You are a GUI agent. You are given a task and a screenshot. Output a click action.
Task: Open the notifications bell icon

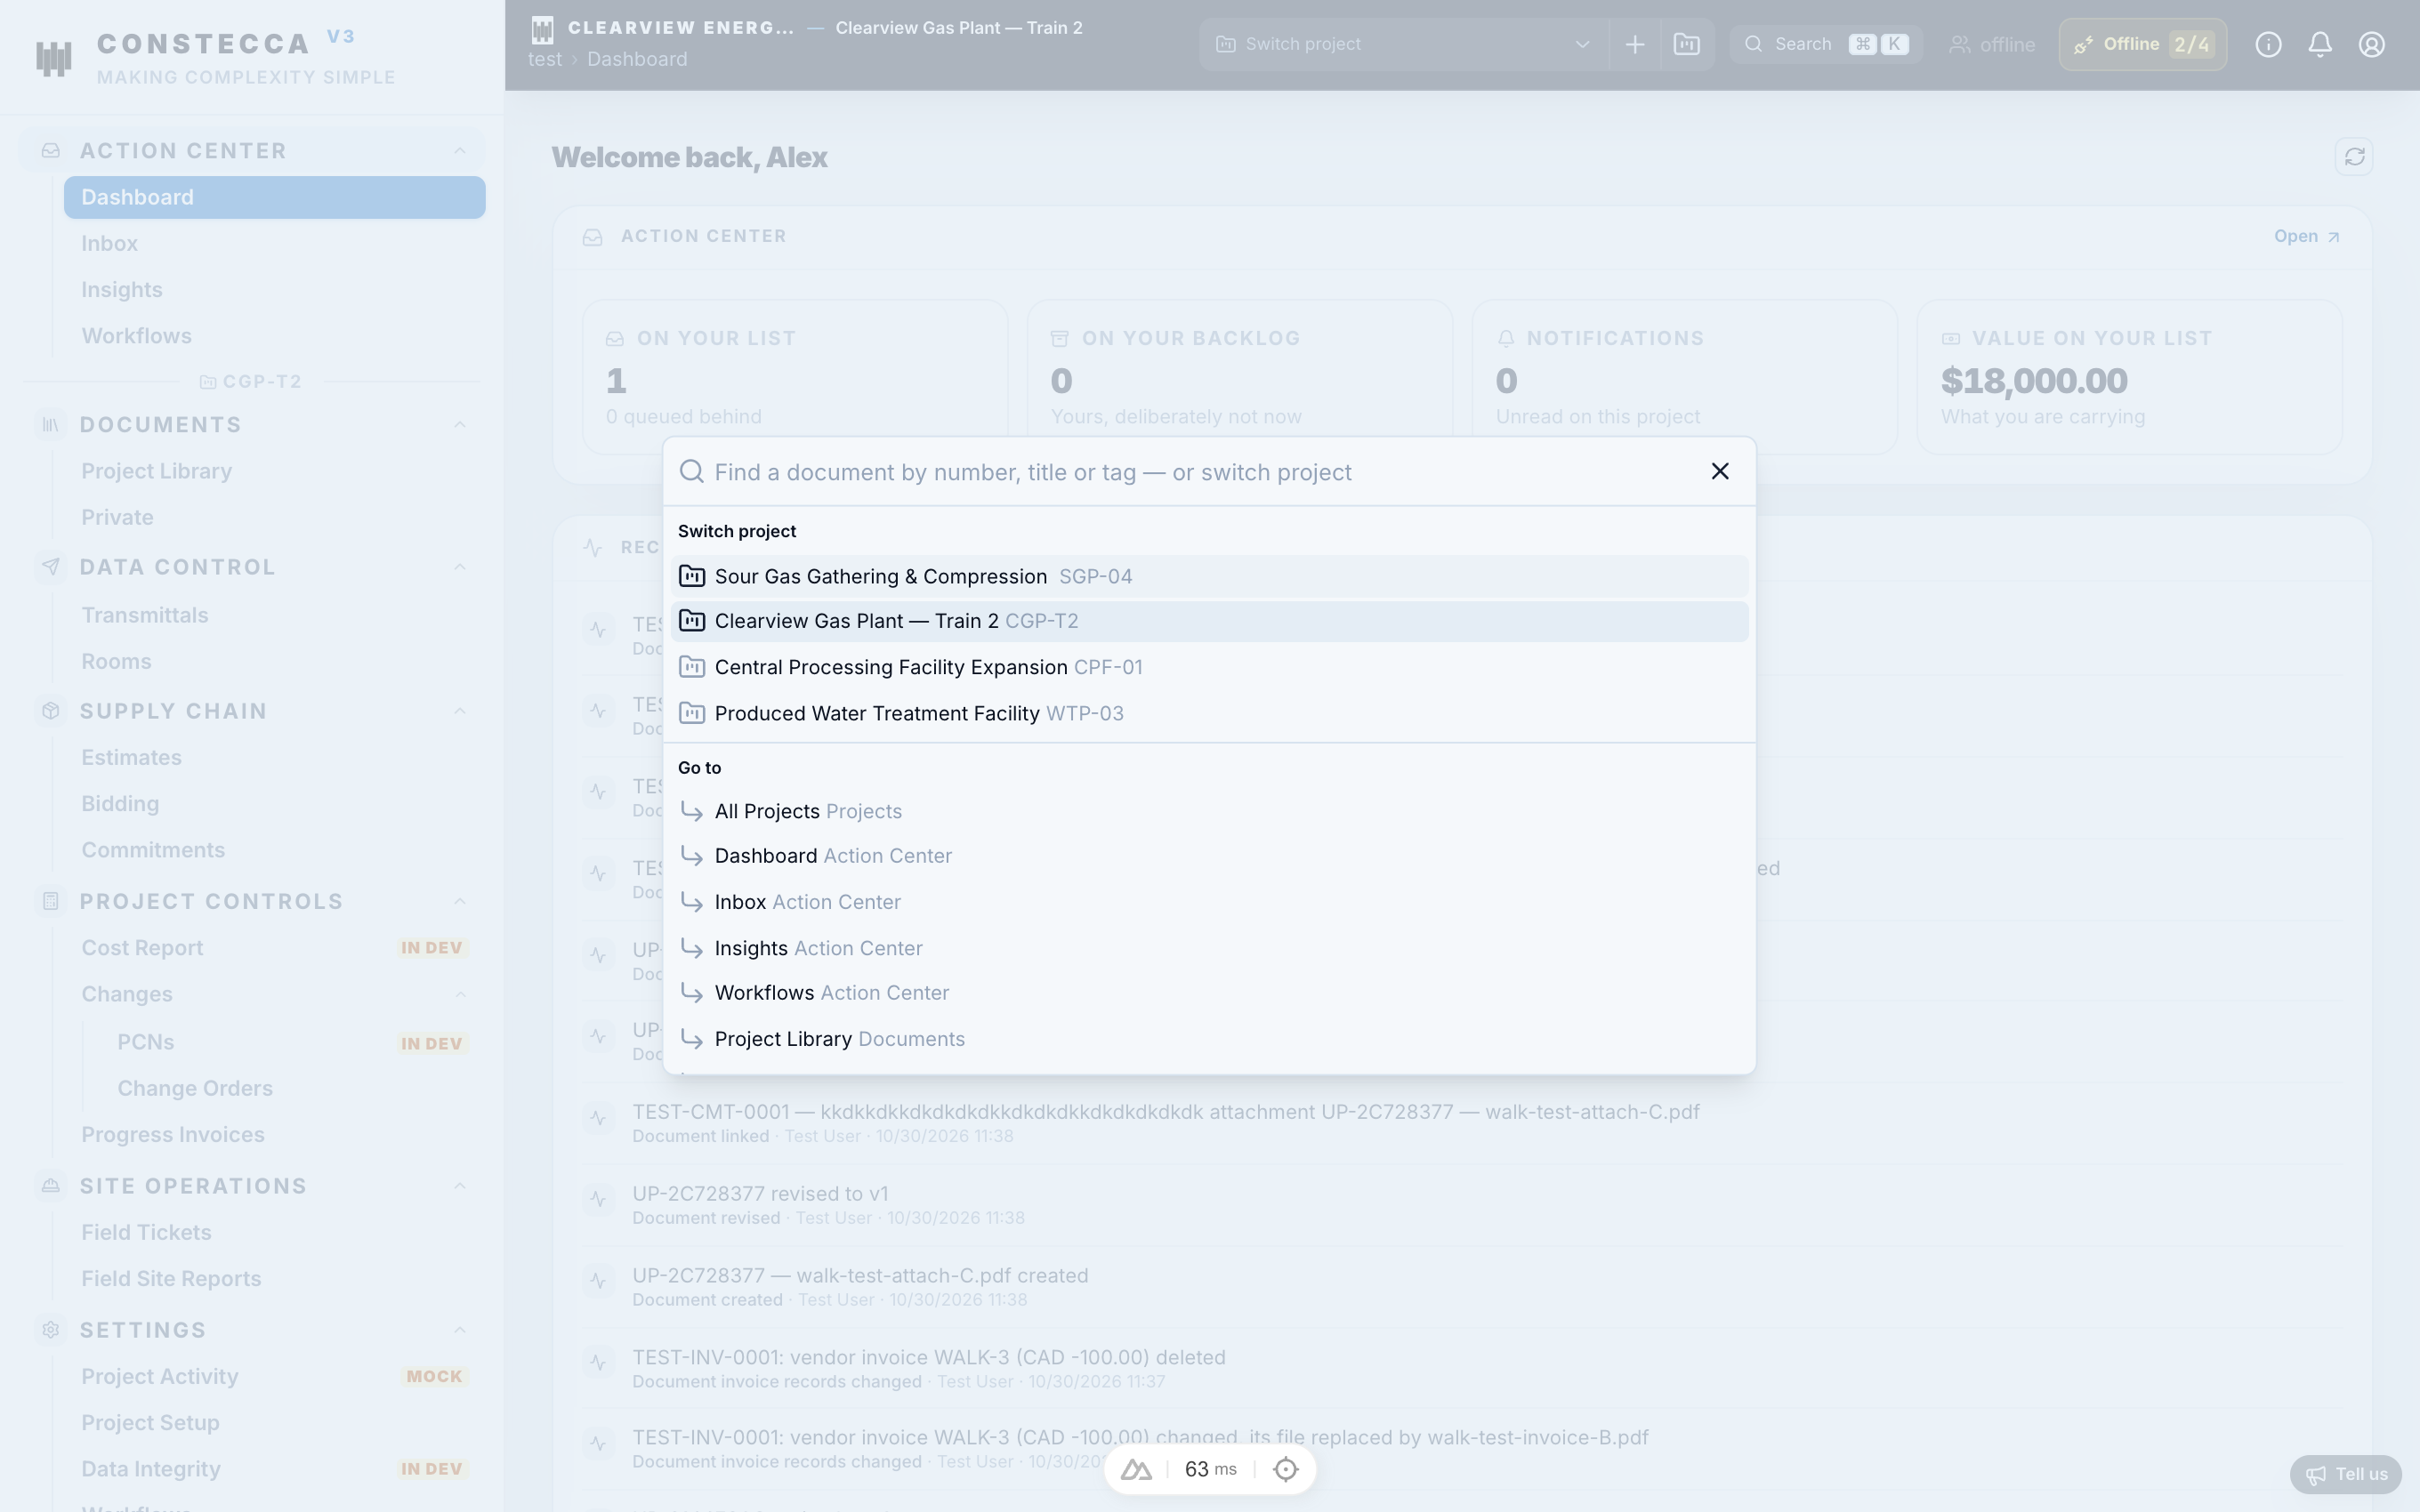pyautogui.click(x=2320, y=44)
